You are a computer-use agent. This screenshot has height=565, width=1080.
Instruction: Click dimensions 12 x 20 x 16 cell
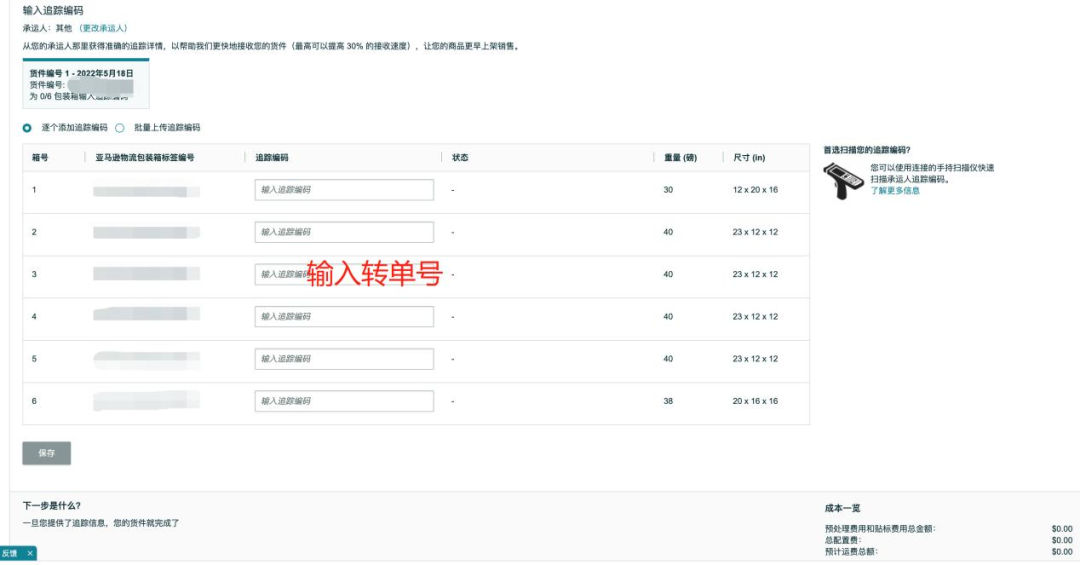click(x=756, y=189)
